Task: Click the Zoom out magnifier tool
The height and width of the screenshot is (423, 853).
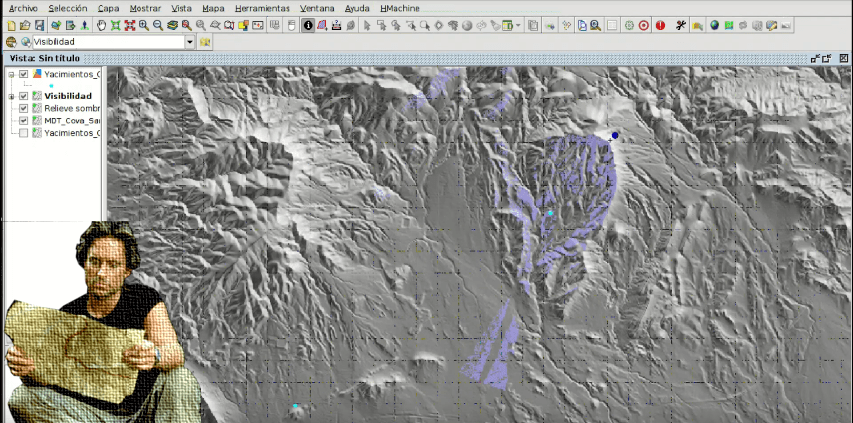Action: pyautogui.click(x=158, y=25)
